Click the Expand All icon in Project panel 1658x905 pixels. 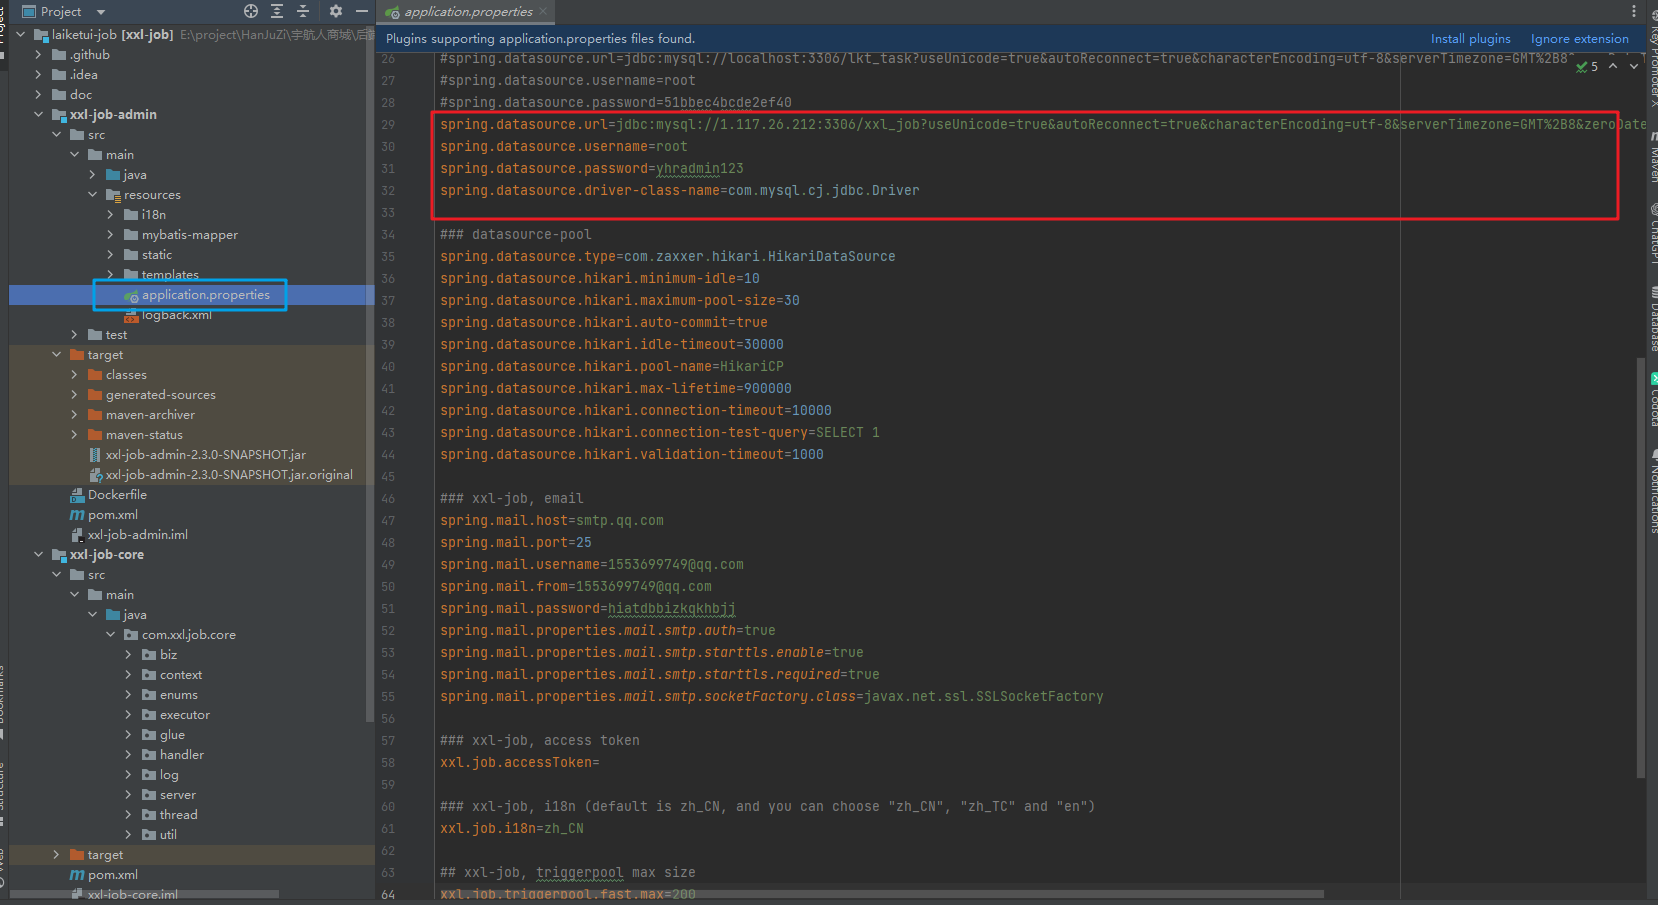point(277,11)
